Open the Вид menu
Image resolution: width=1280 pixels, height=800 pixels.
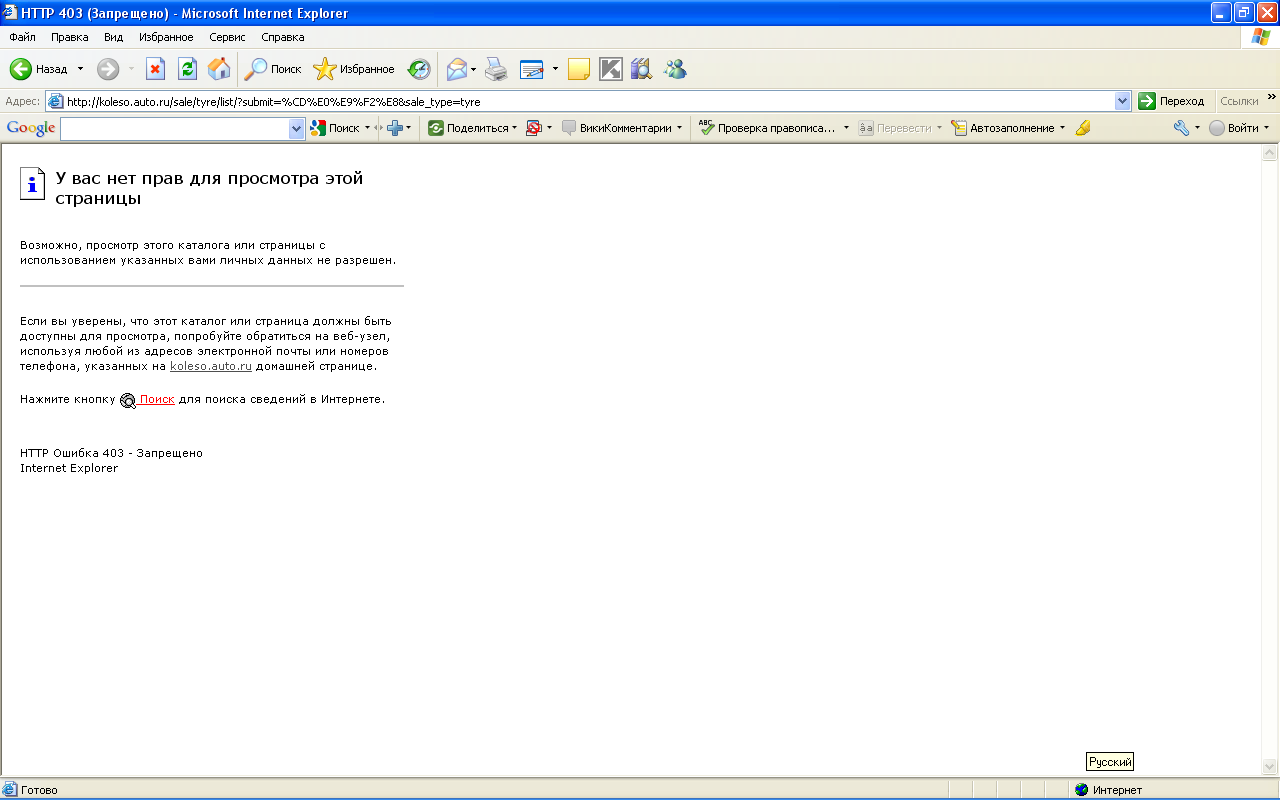113,37
